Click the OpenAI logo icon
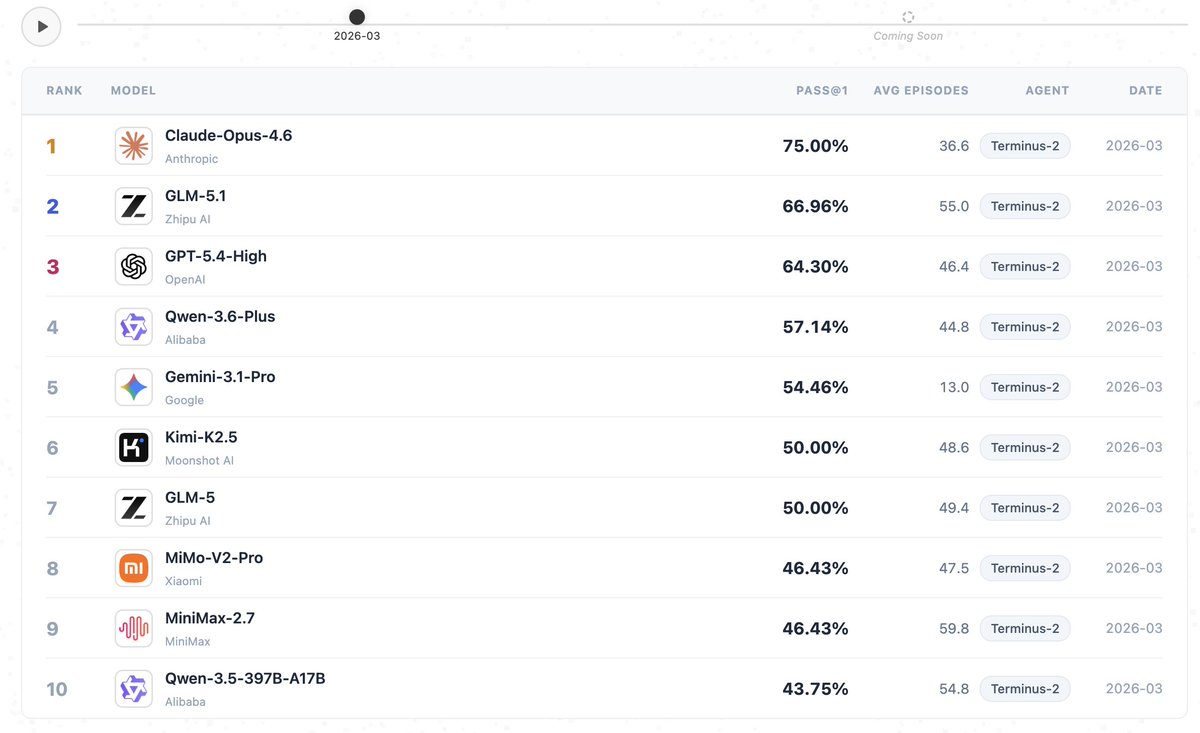The image size is (1200, 733). point(134,266)
